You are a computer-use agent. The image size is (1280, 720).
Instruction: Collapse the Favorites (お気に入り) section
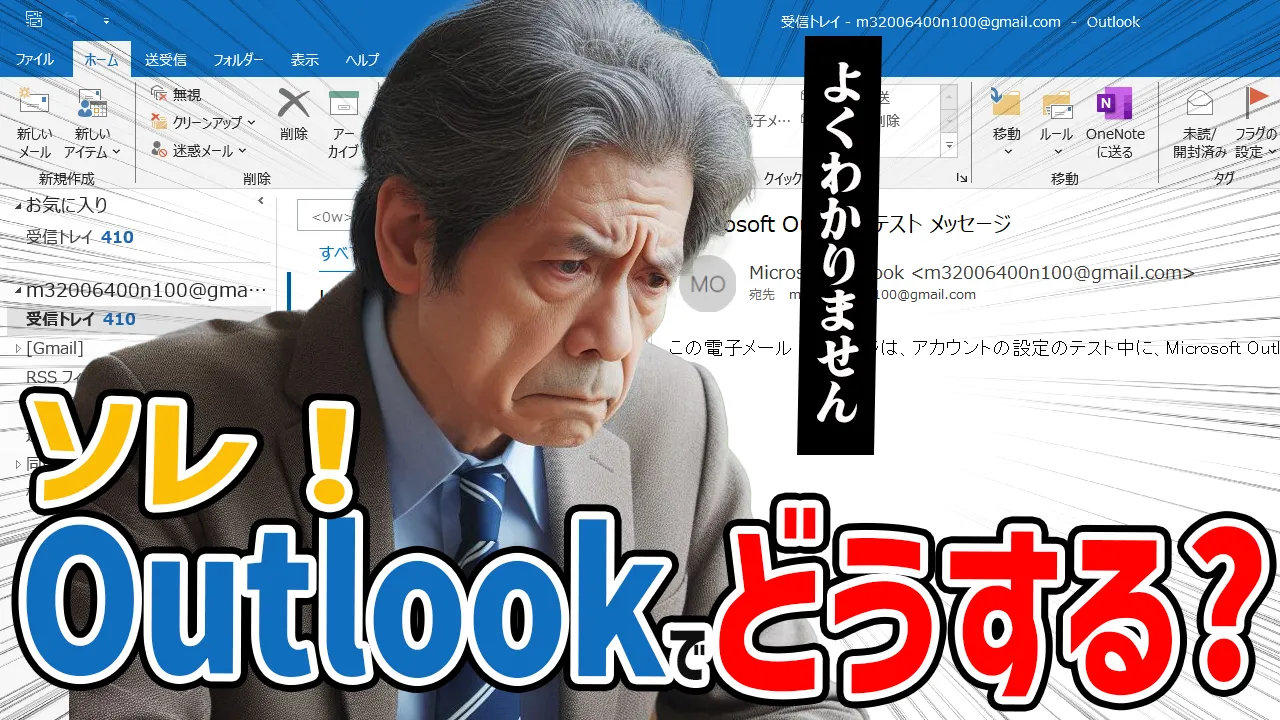(17, 205)
